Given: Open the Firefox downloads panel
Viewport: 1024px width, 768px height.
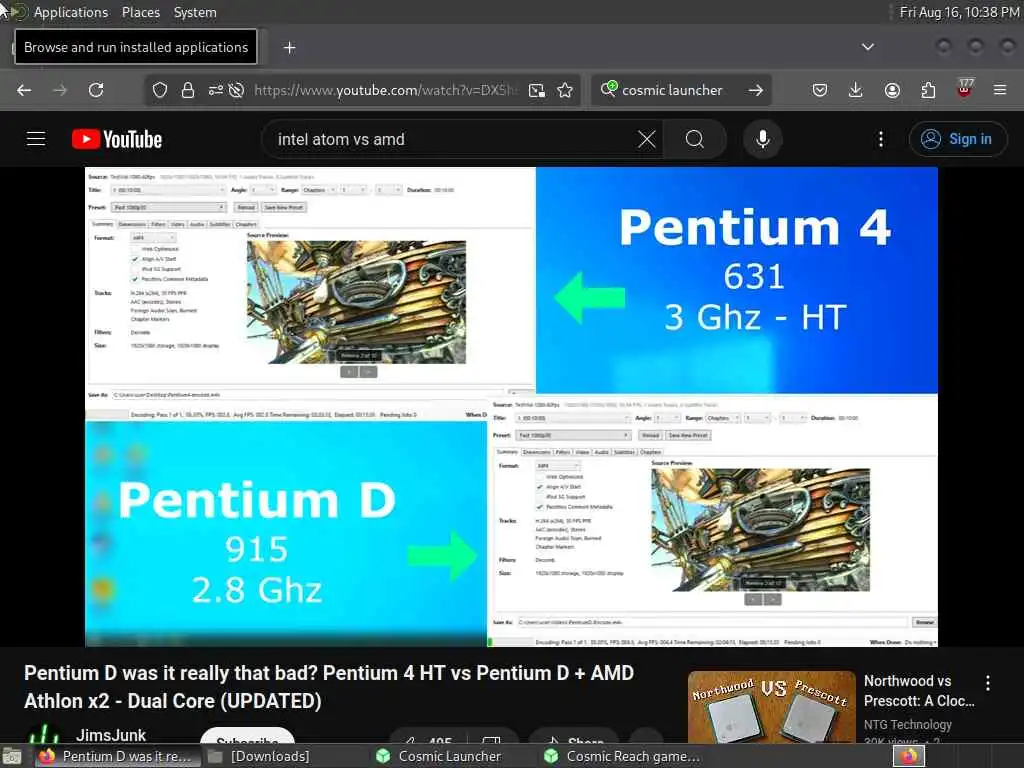Looking at the screenshot, I should click(x=856, y=90).
